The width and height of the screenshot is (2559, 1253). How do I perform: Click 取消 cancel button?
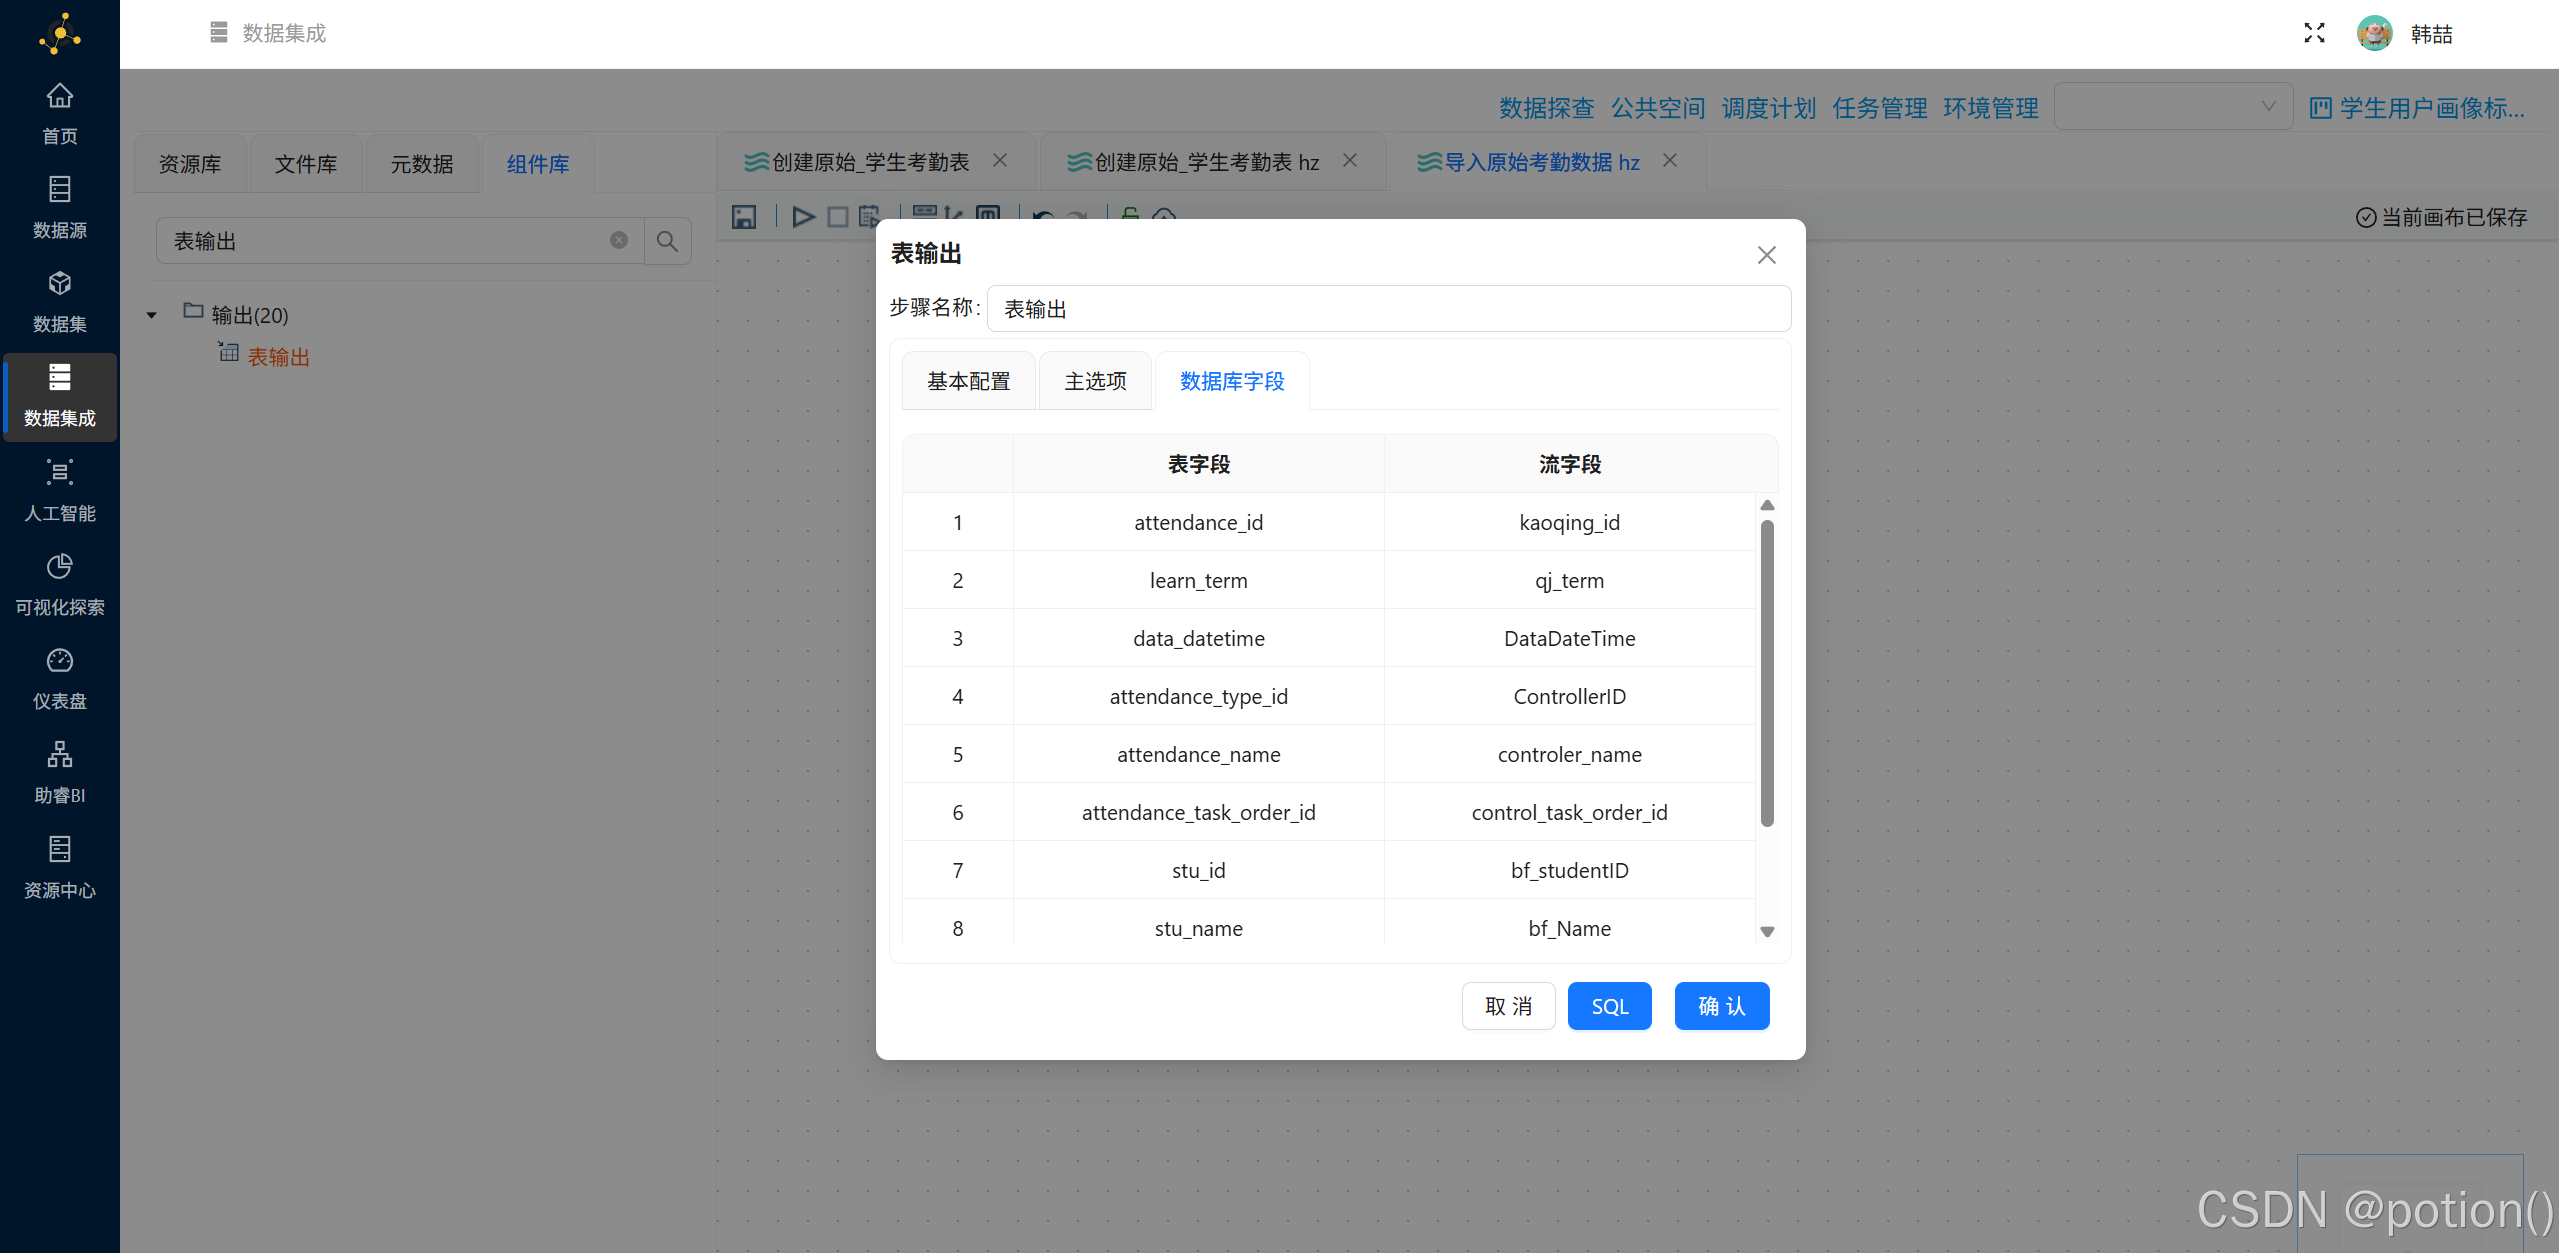tap(1508, 1006)
